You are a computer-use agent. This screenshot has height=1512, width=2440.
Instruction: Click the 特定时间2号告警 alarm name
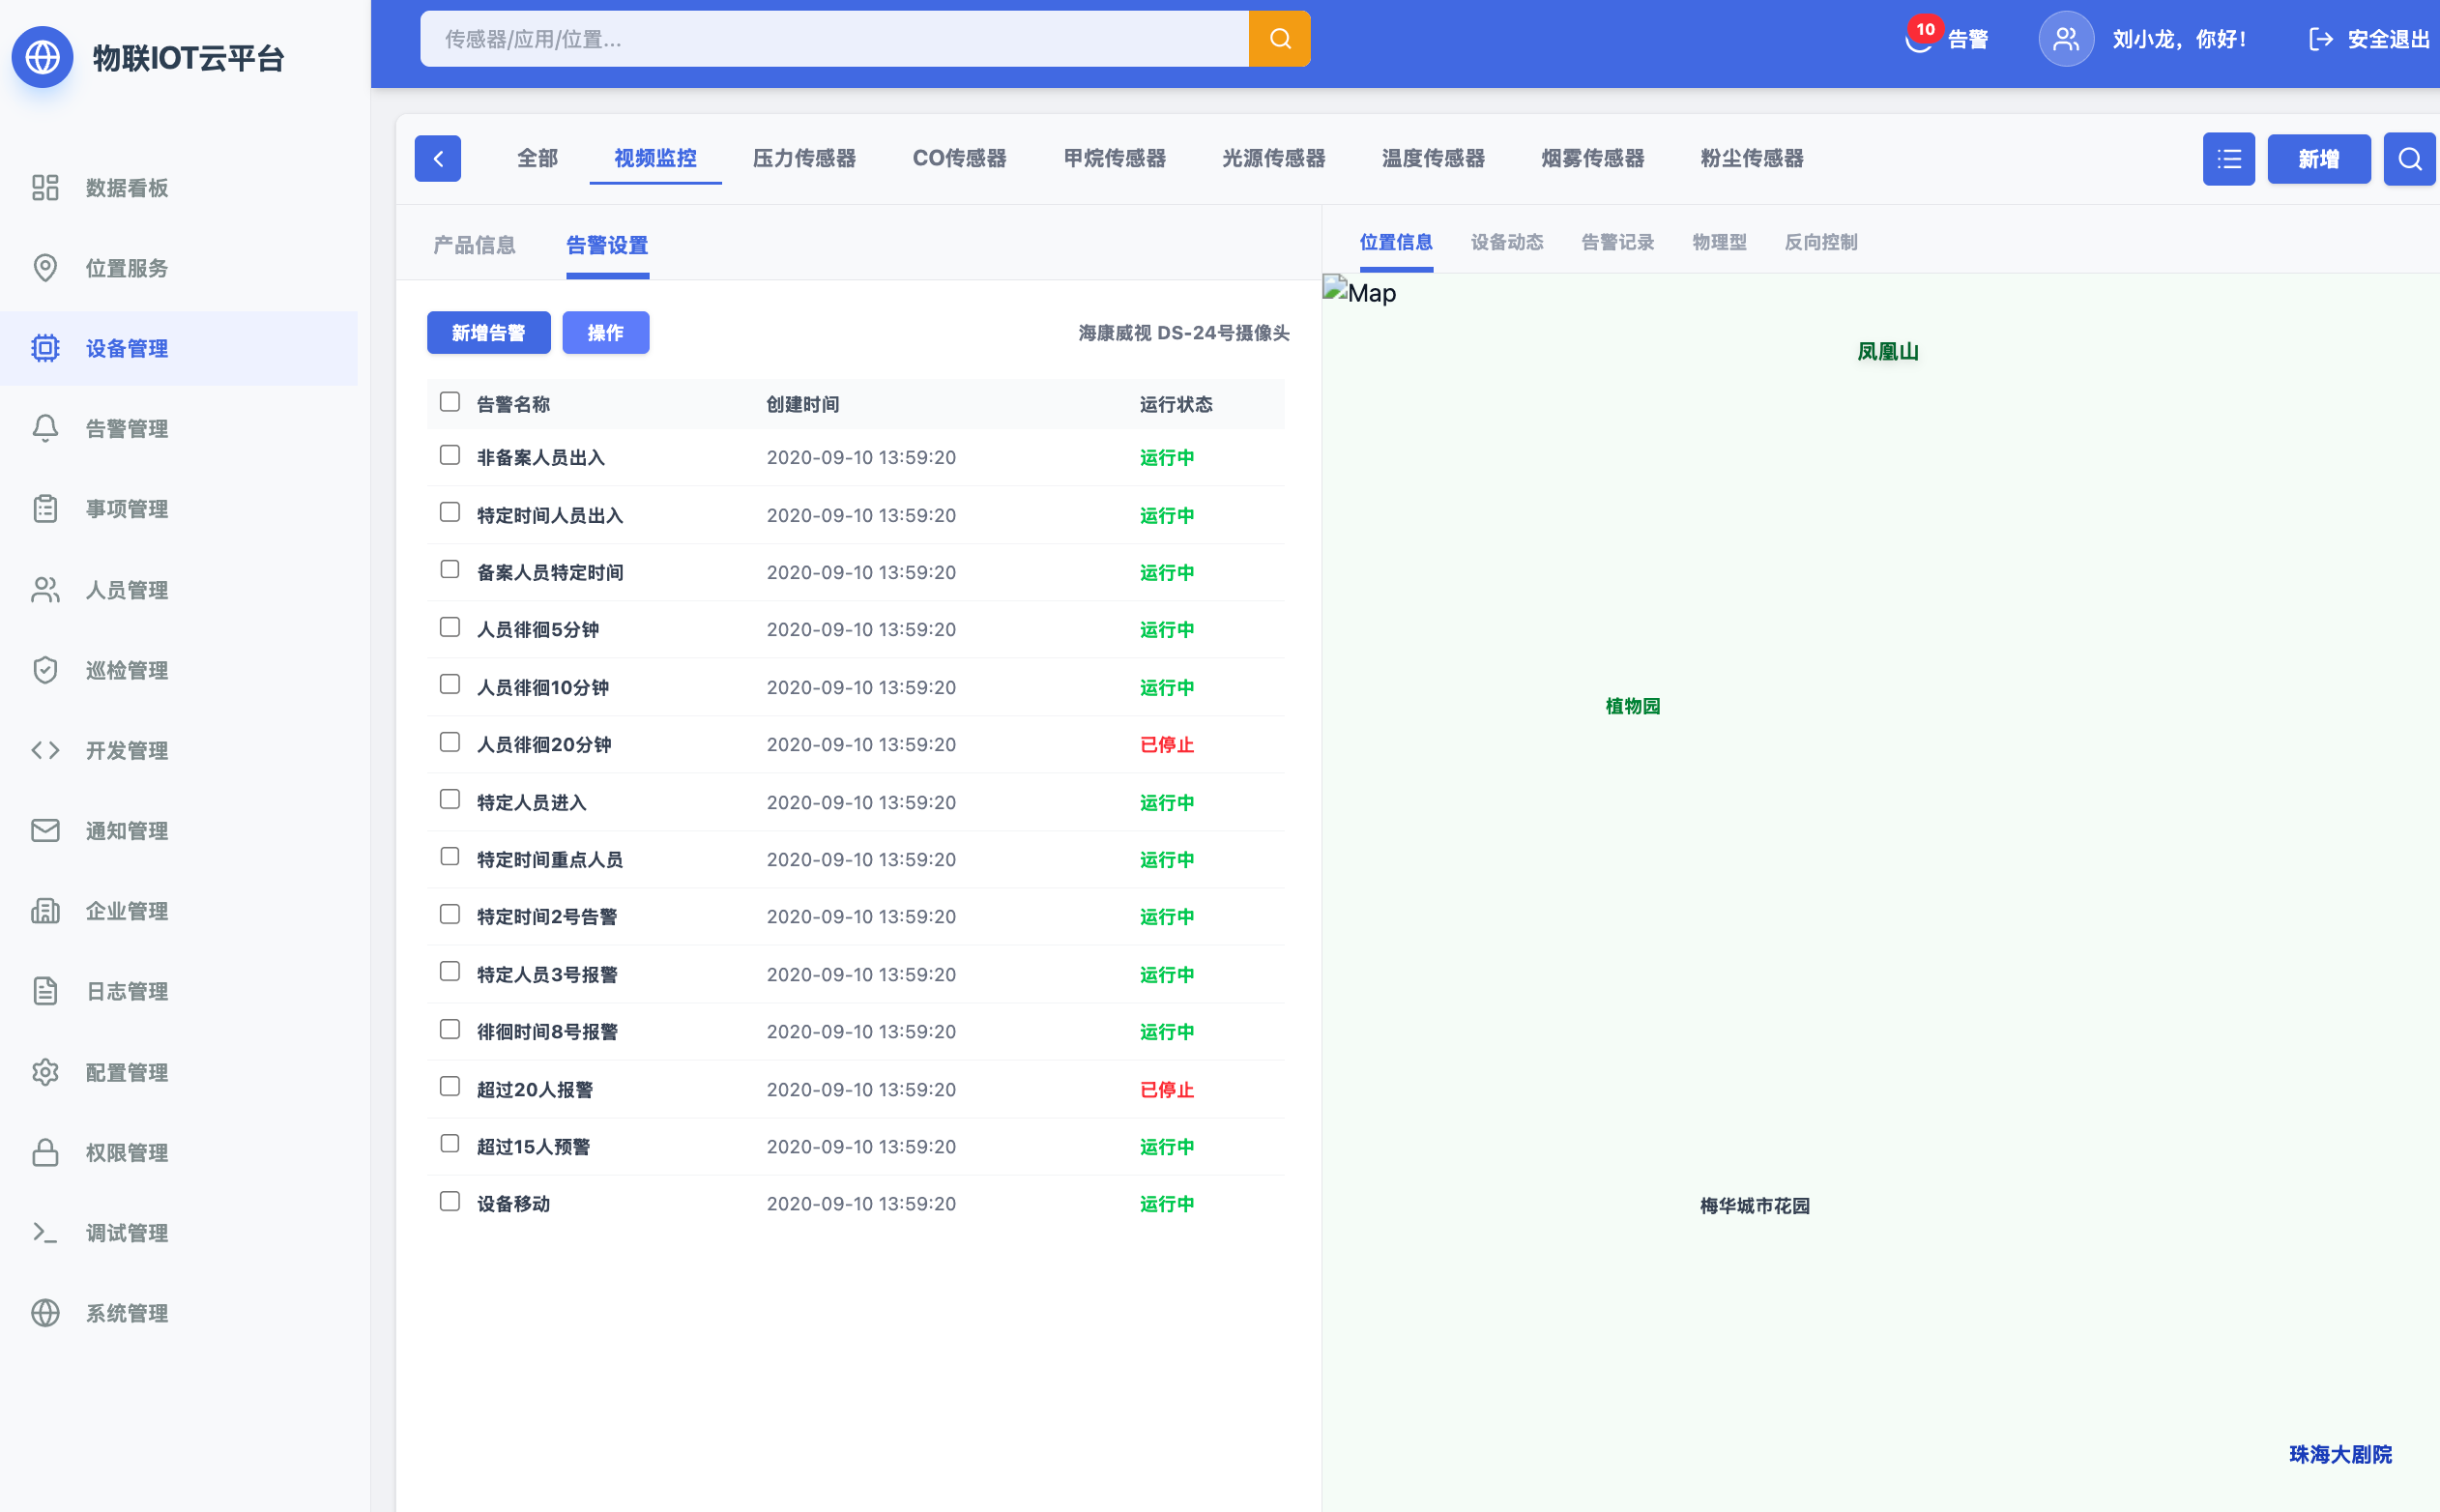547,917
